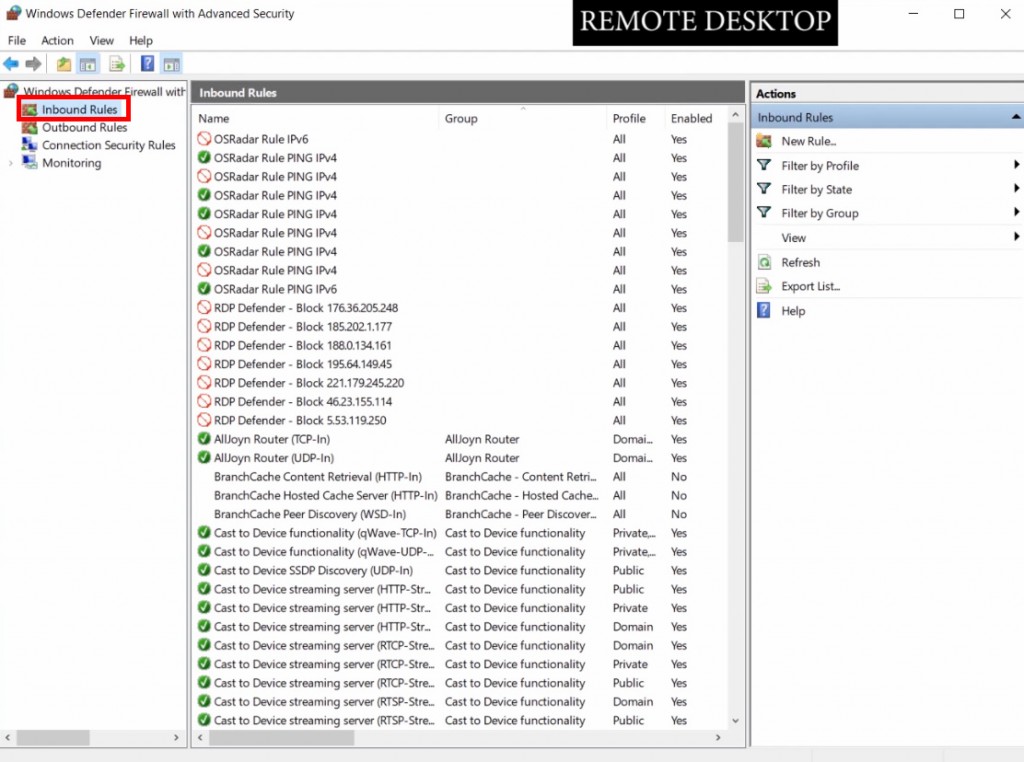Click the Back arrow toolbar icon
1024x762 pixels.
pos(11,64)
